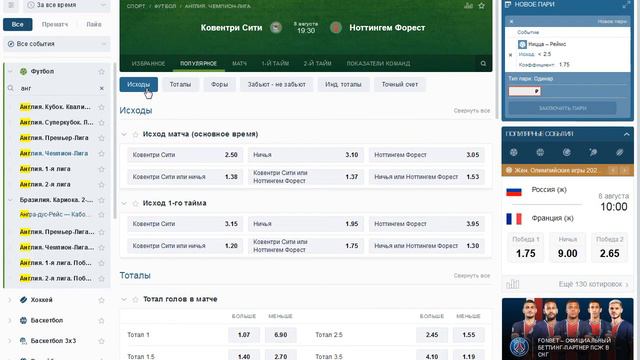Favorite 'Исход матча (основное время)' market star
Viewport: 640px width, 360px height.
pyautogui.click(x=135, y=134)
